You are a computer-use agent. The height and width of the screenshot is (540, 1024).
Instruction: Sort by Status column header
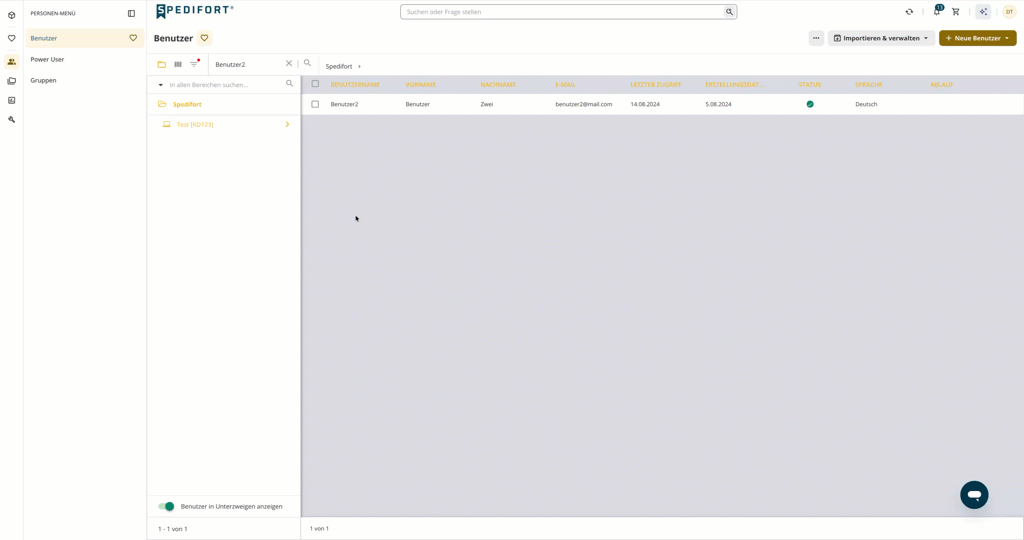809,85
